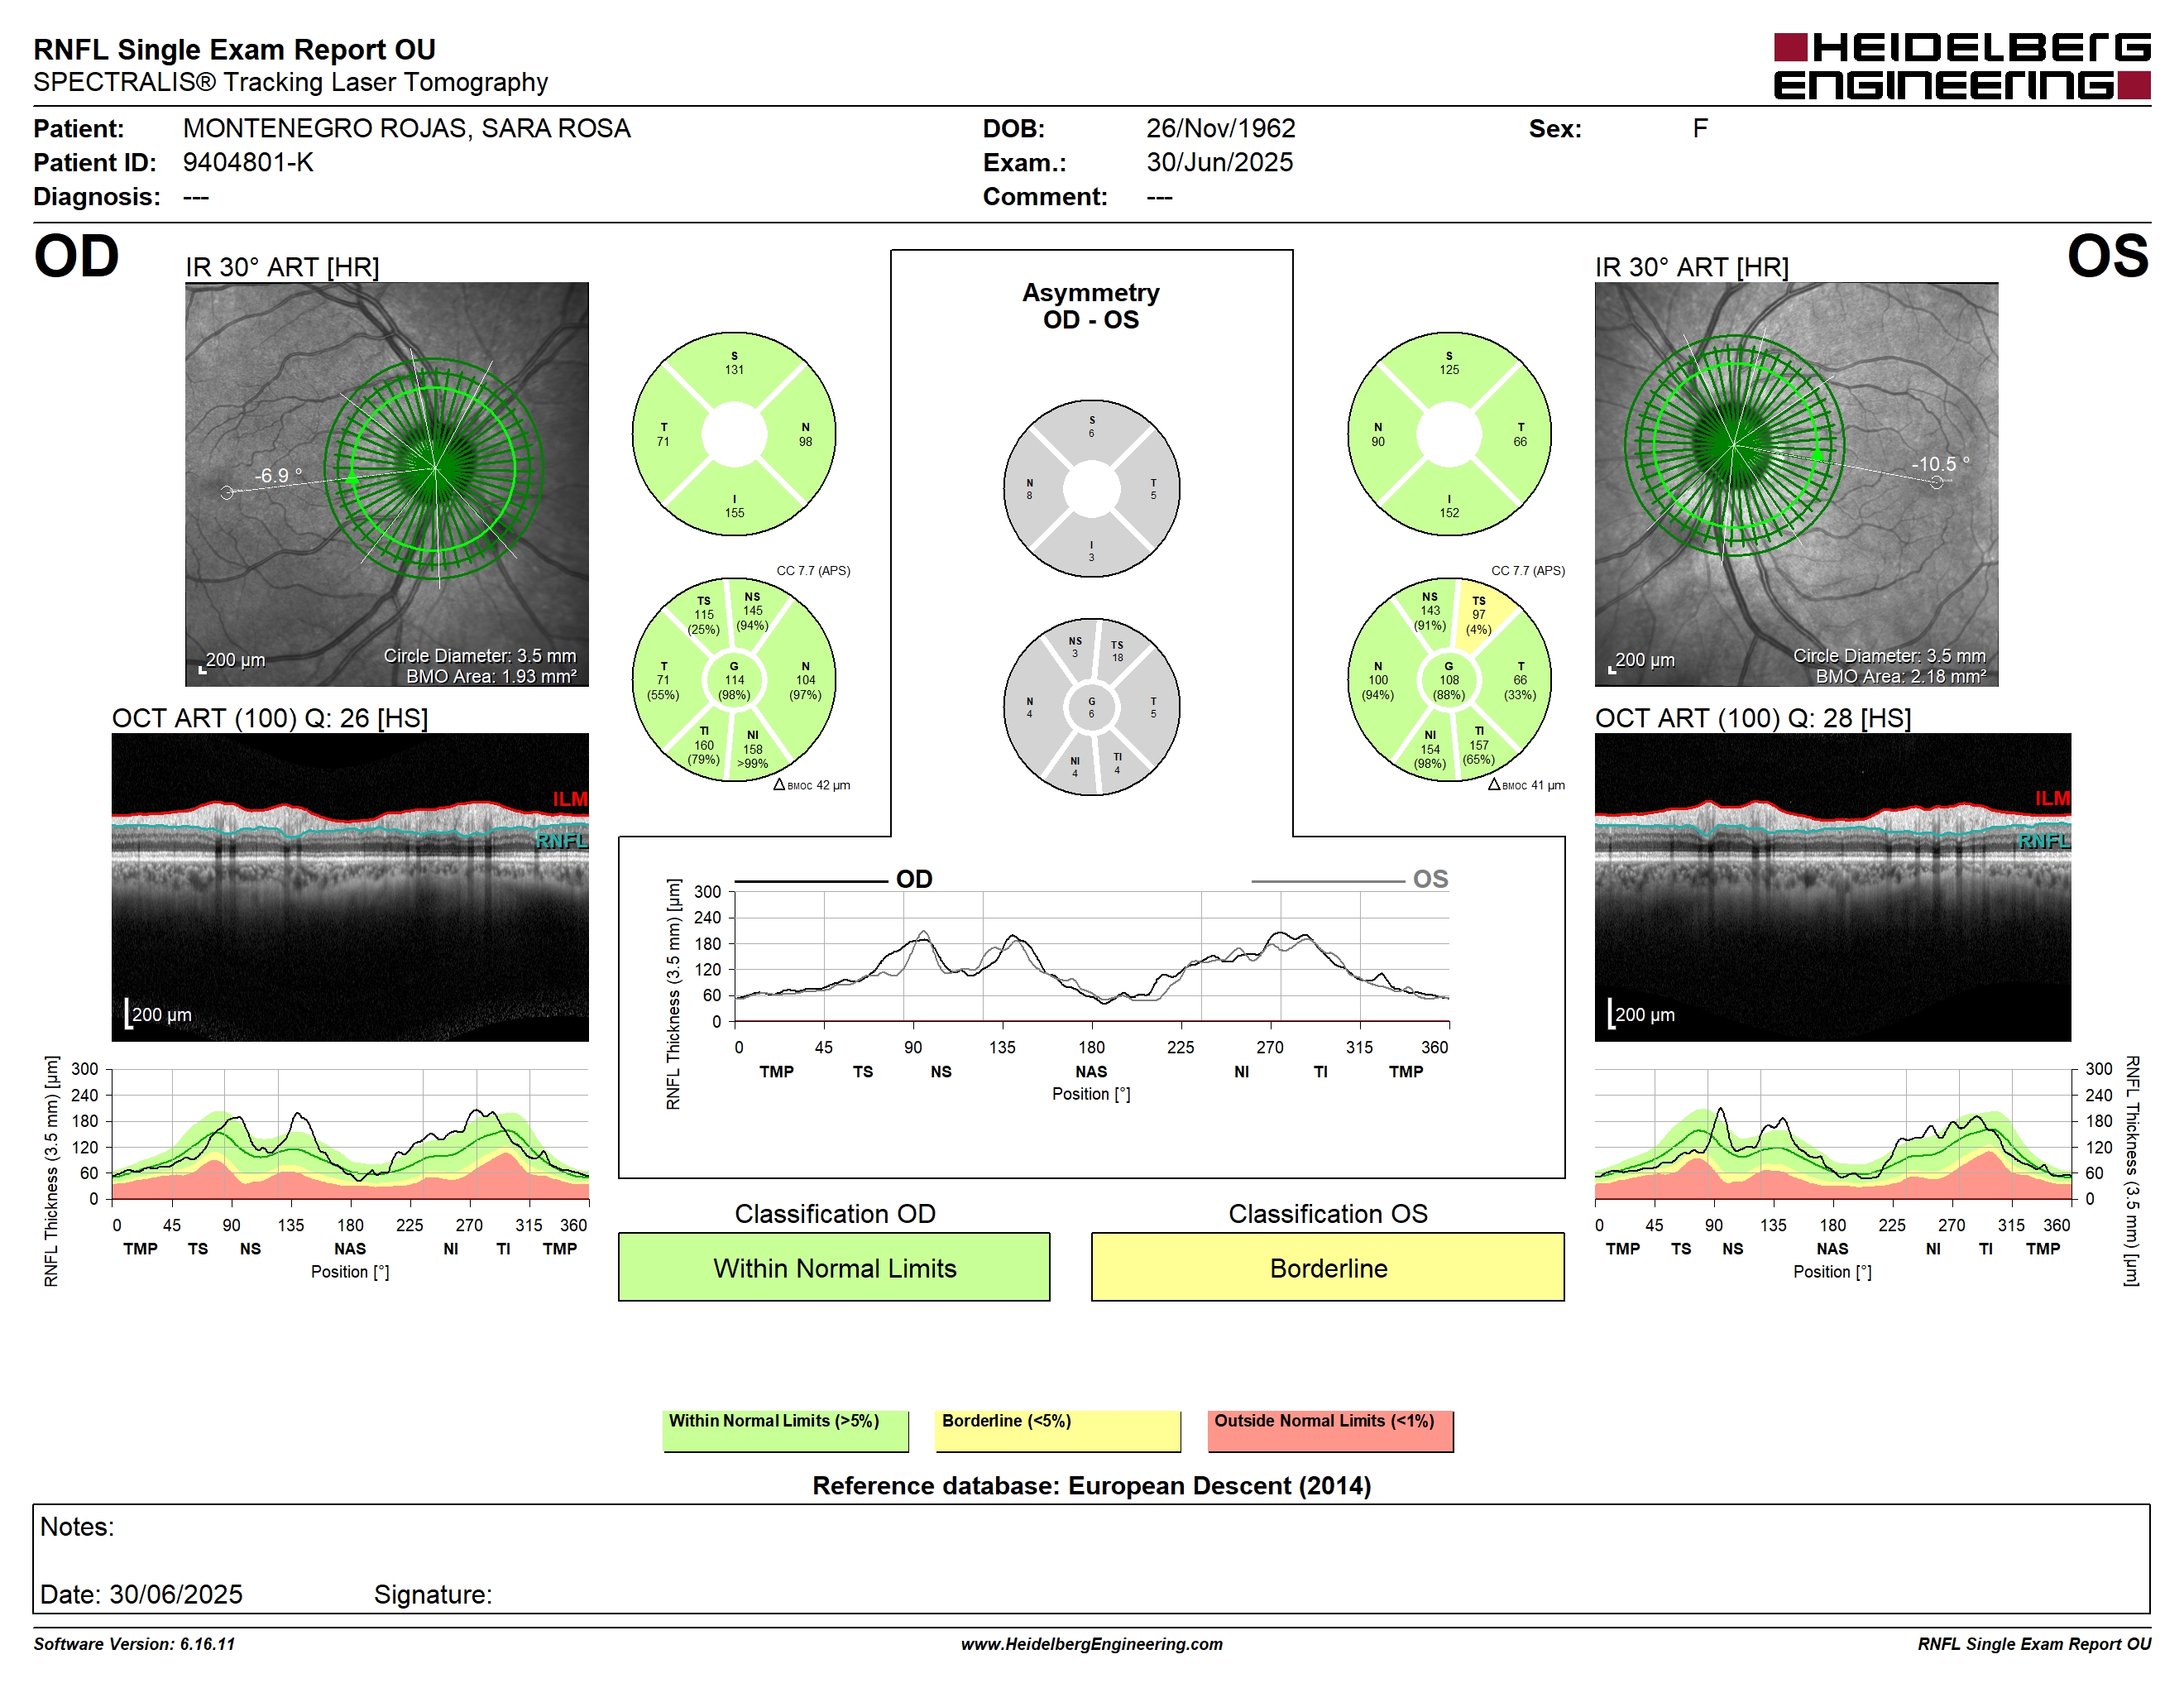Click the asymmetry nasal quadrant value 8
The width and height of the screenshot is (2184, 1688).
pos(1029,495)
